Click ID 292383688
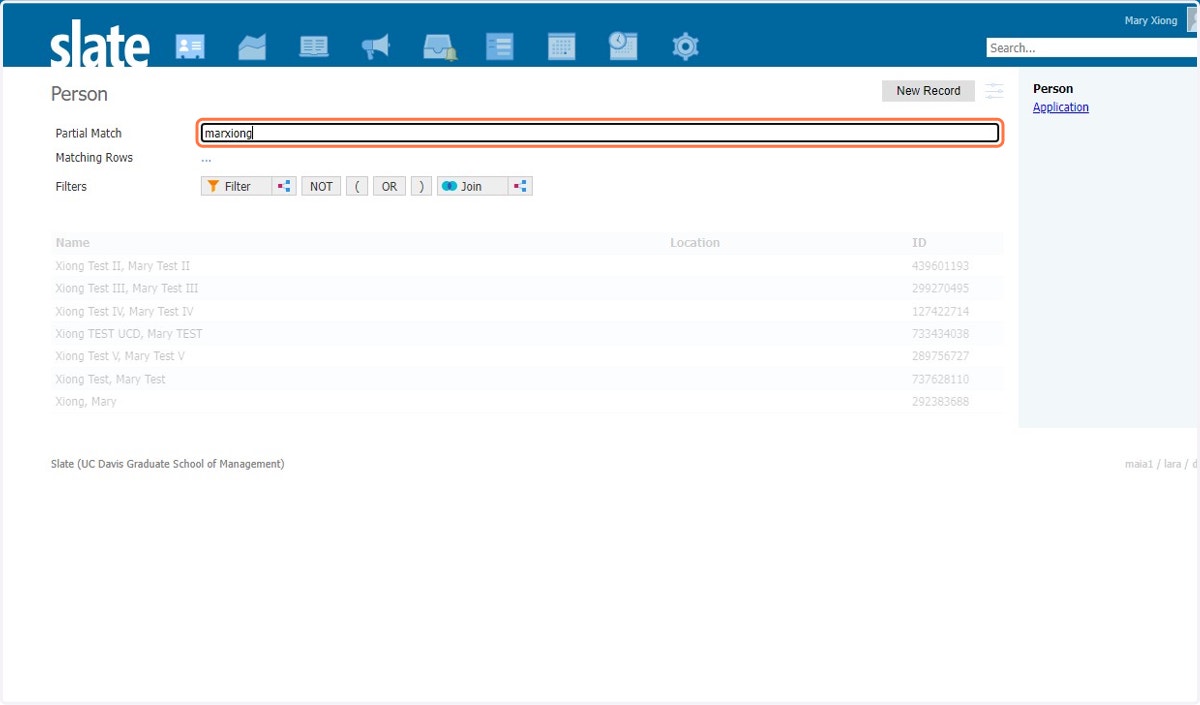The width and height of the screenshot is (1200, 705). (940, 402)
